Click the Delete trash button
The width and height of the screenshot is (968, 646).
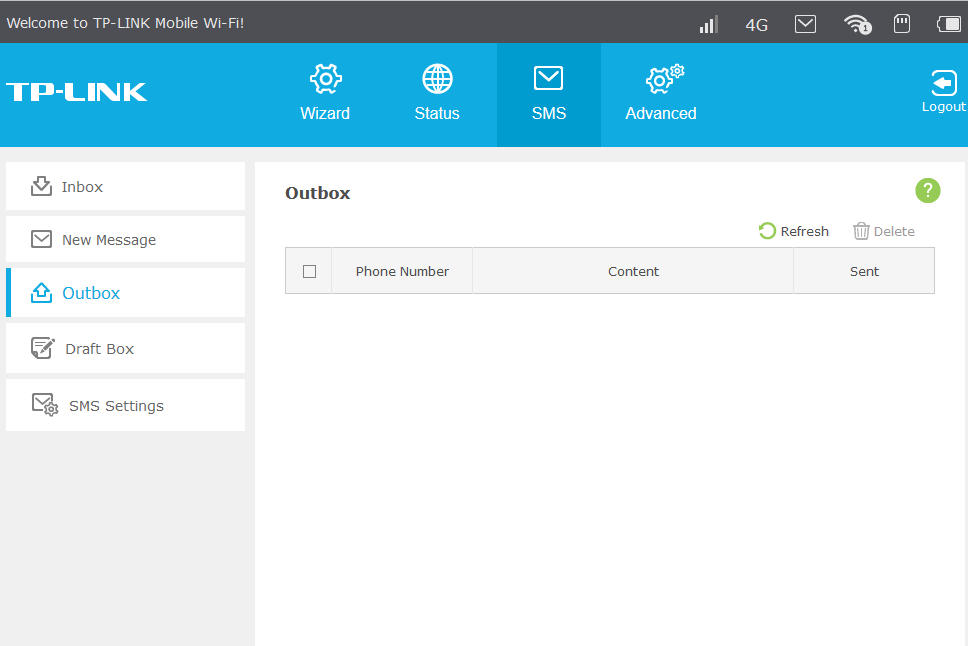(x=884, y=231)
